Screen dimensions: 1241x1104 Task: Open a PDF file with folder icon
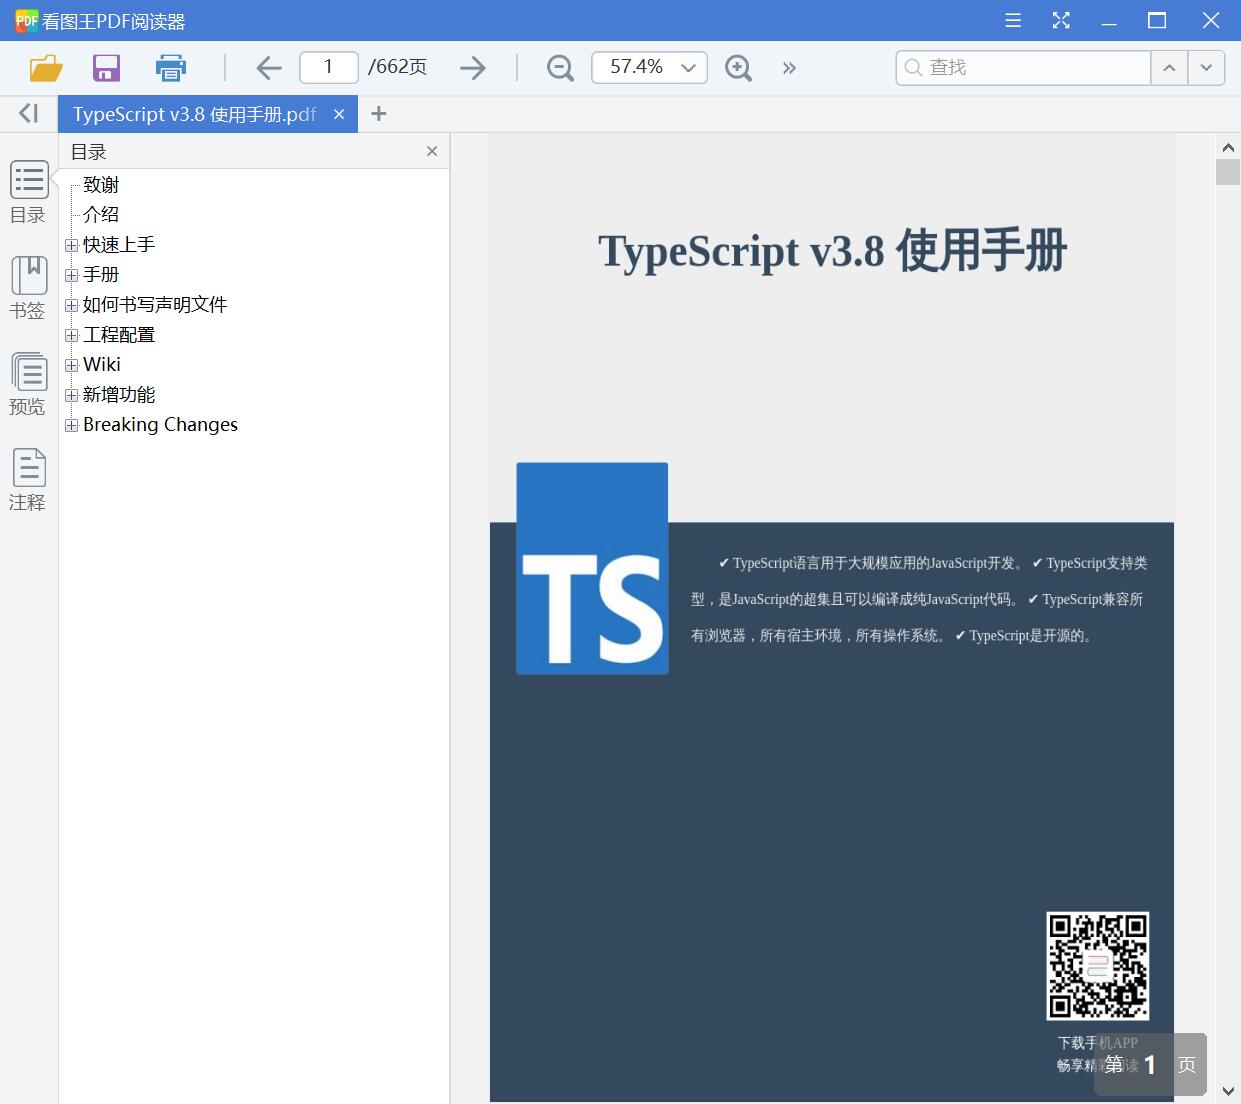point(46,68)
